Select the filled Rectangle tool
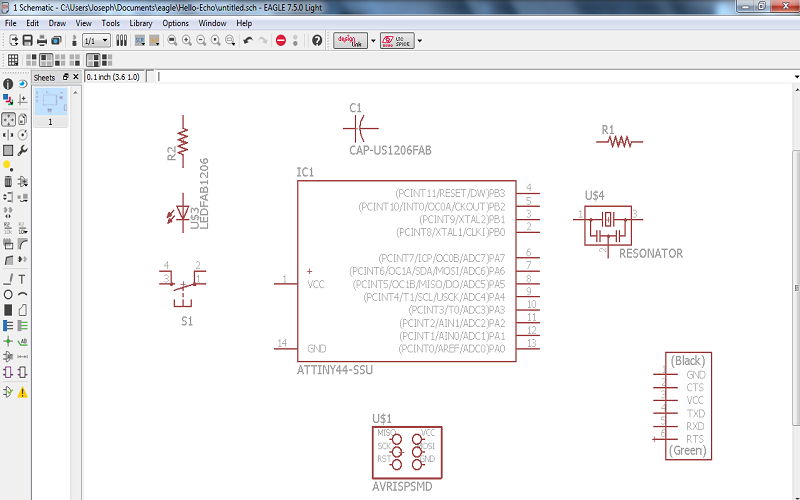This screenshot has height=500, width=800. click(x=8, y=310)
